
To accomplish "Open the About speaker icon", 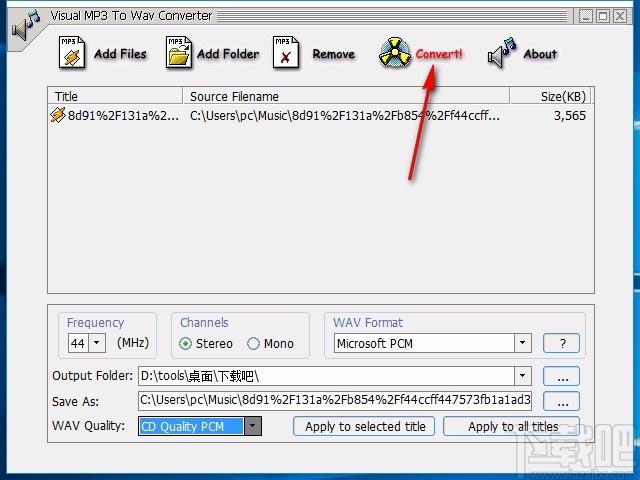I will [502, 54].
